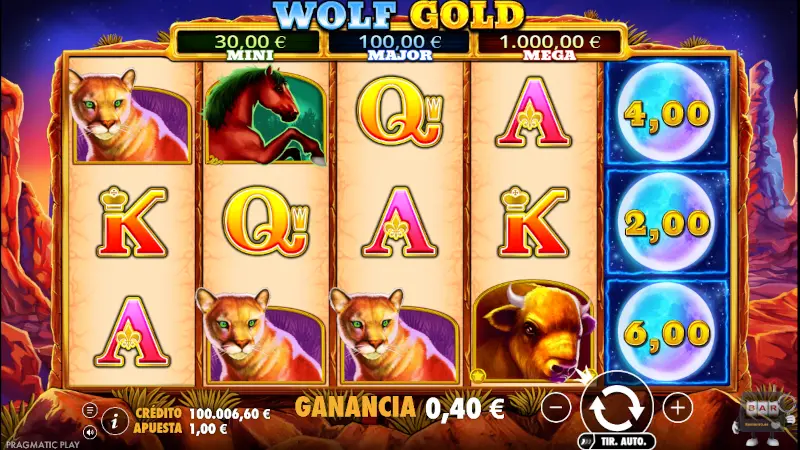Decrease the bet with the minus button
Image resolution: width=800 pixels, height=450 pixels.
556,408
